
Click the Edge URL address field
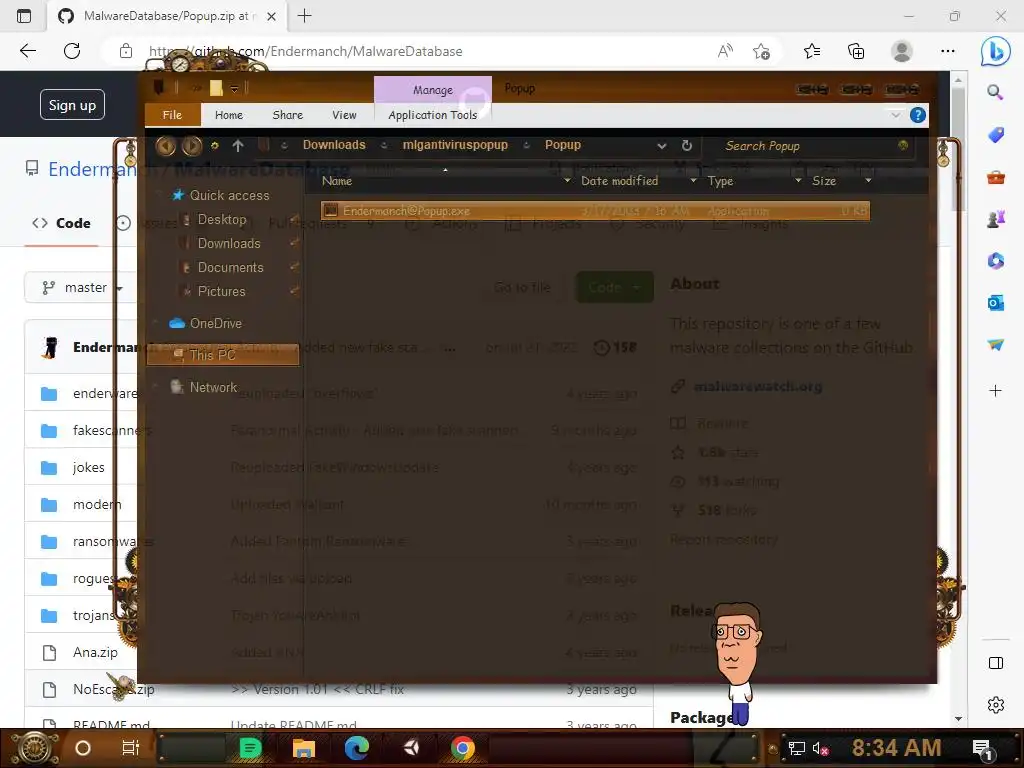click(x=418, y=51)
